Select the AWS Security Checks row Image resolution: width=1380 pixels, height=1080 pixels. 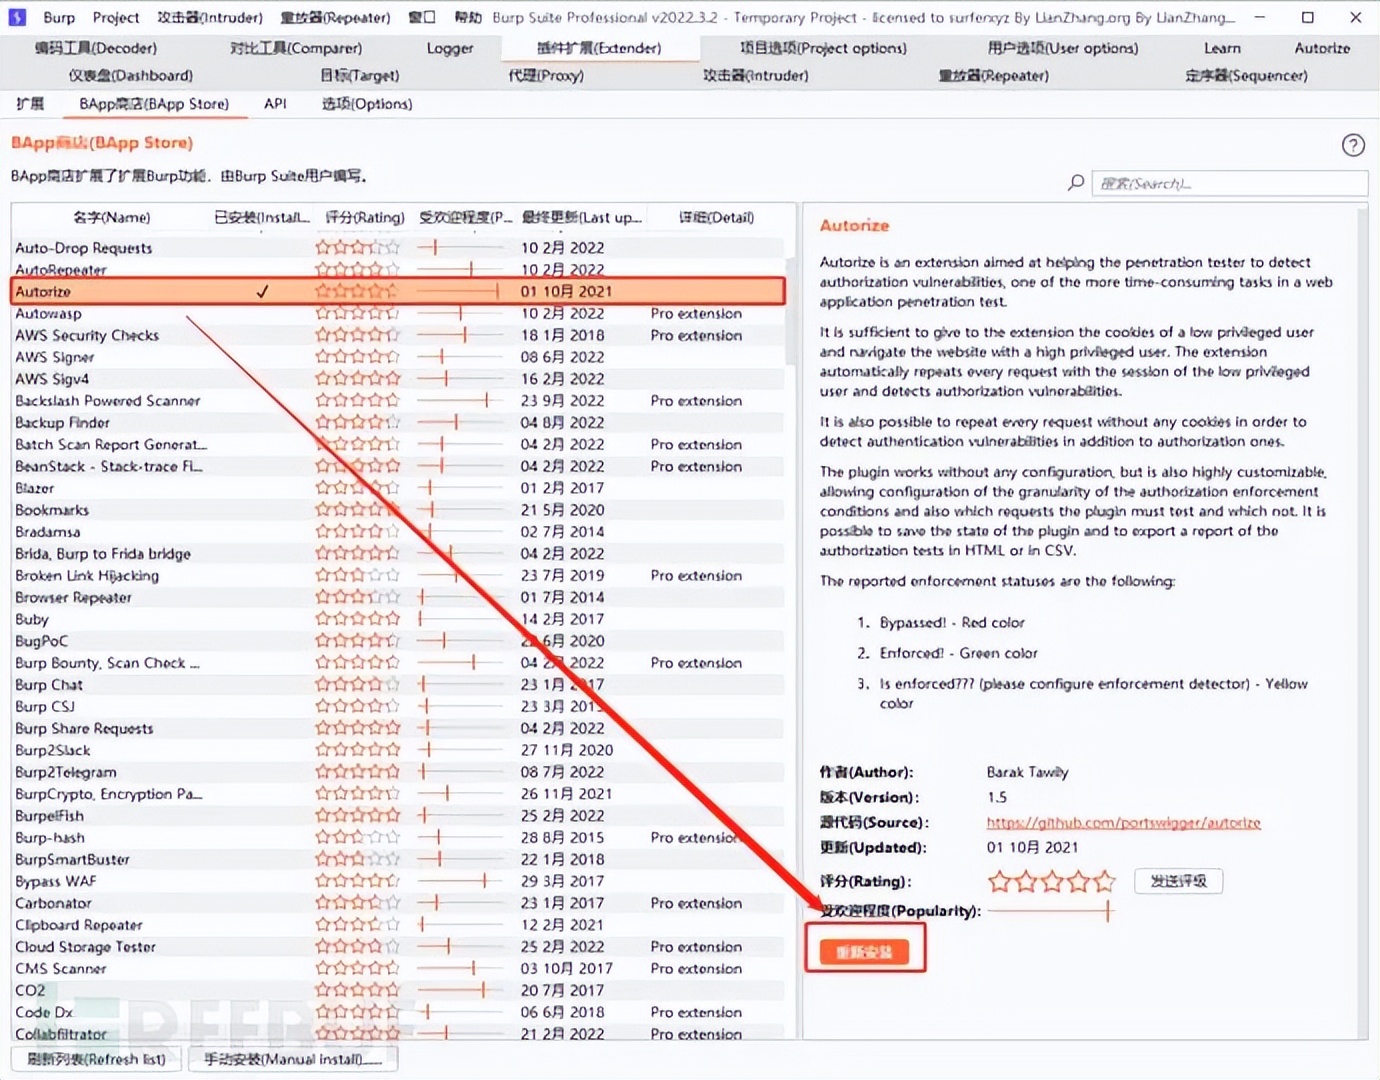tap(398, 335)
